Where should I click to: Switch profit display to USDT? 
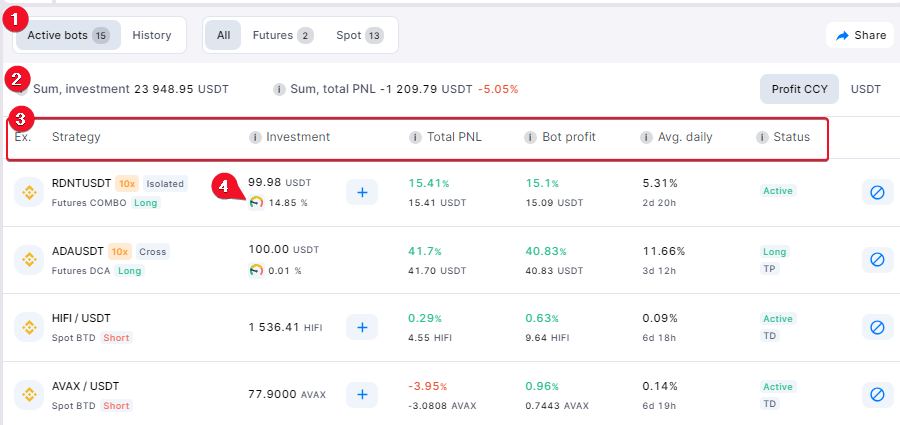click(866, 90)
